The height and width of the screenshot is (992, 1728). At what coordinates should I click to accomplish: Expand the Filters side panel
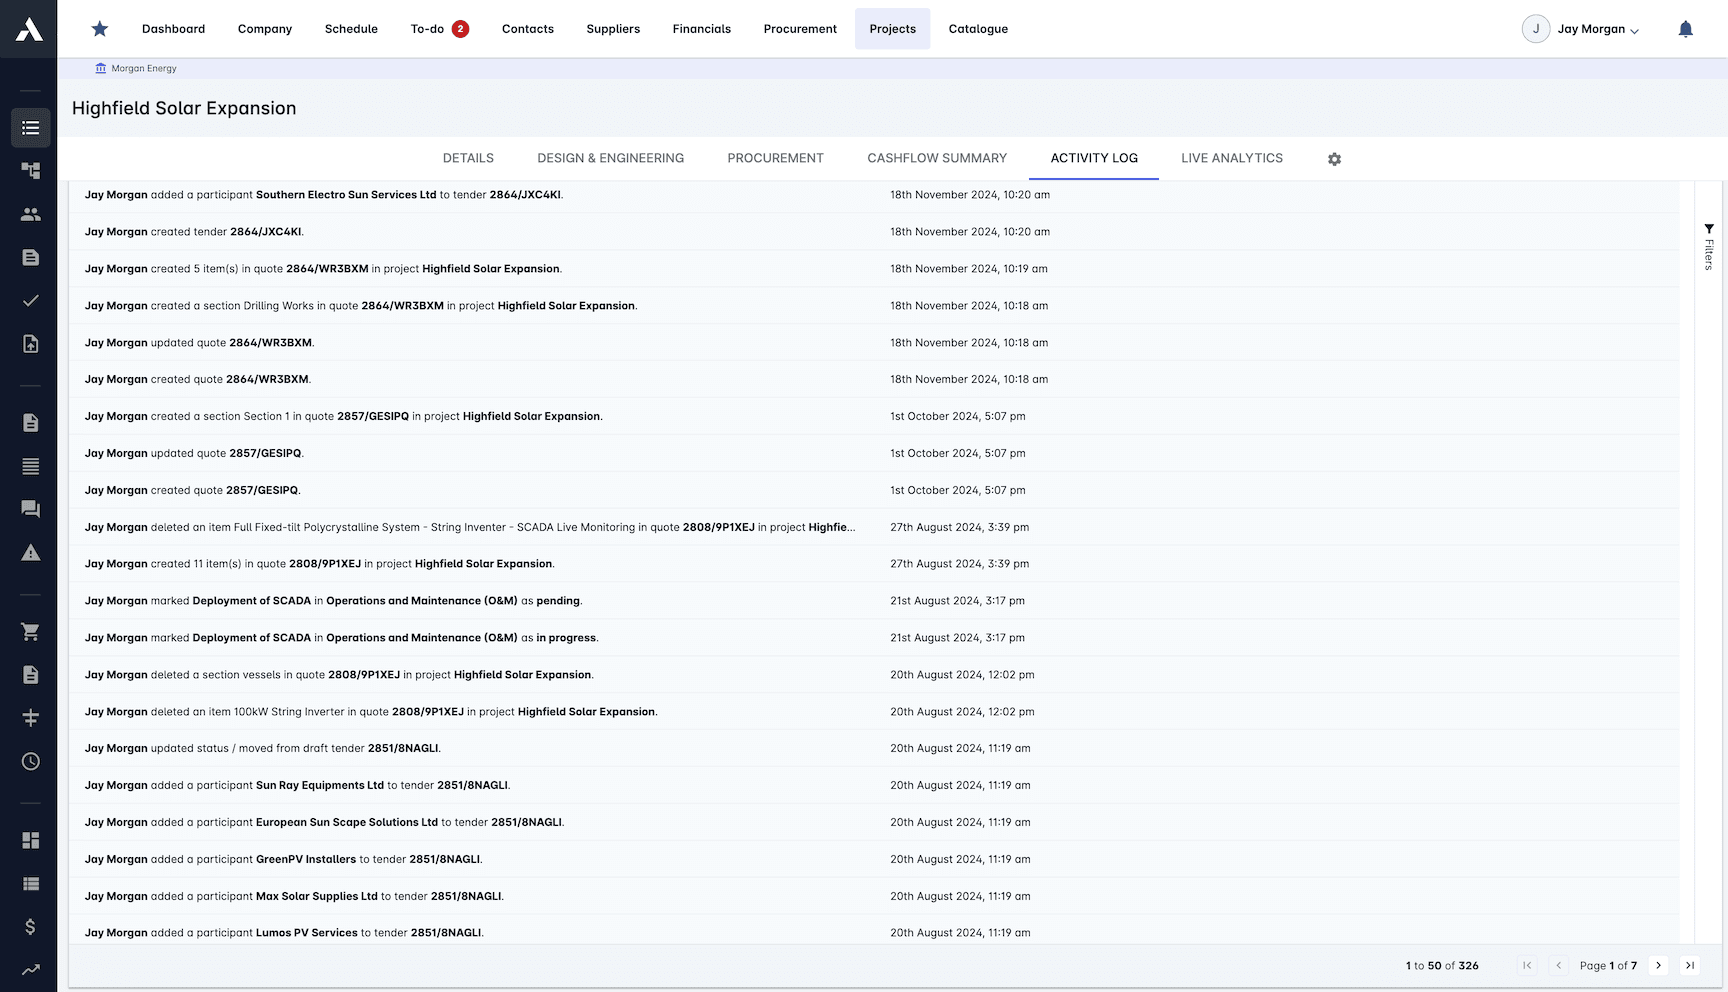[x=1708, y=245]
